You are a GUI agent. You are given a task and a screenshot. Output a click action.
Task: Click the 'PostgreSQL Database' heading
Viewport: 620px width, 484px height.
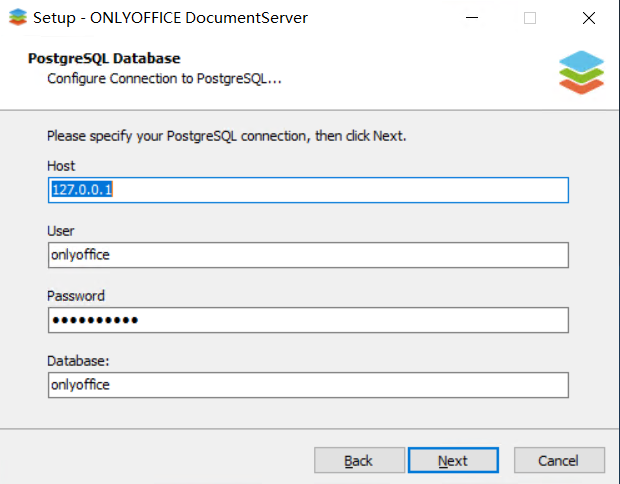104,59
